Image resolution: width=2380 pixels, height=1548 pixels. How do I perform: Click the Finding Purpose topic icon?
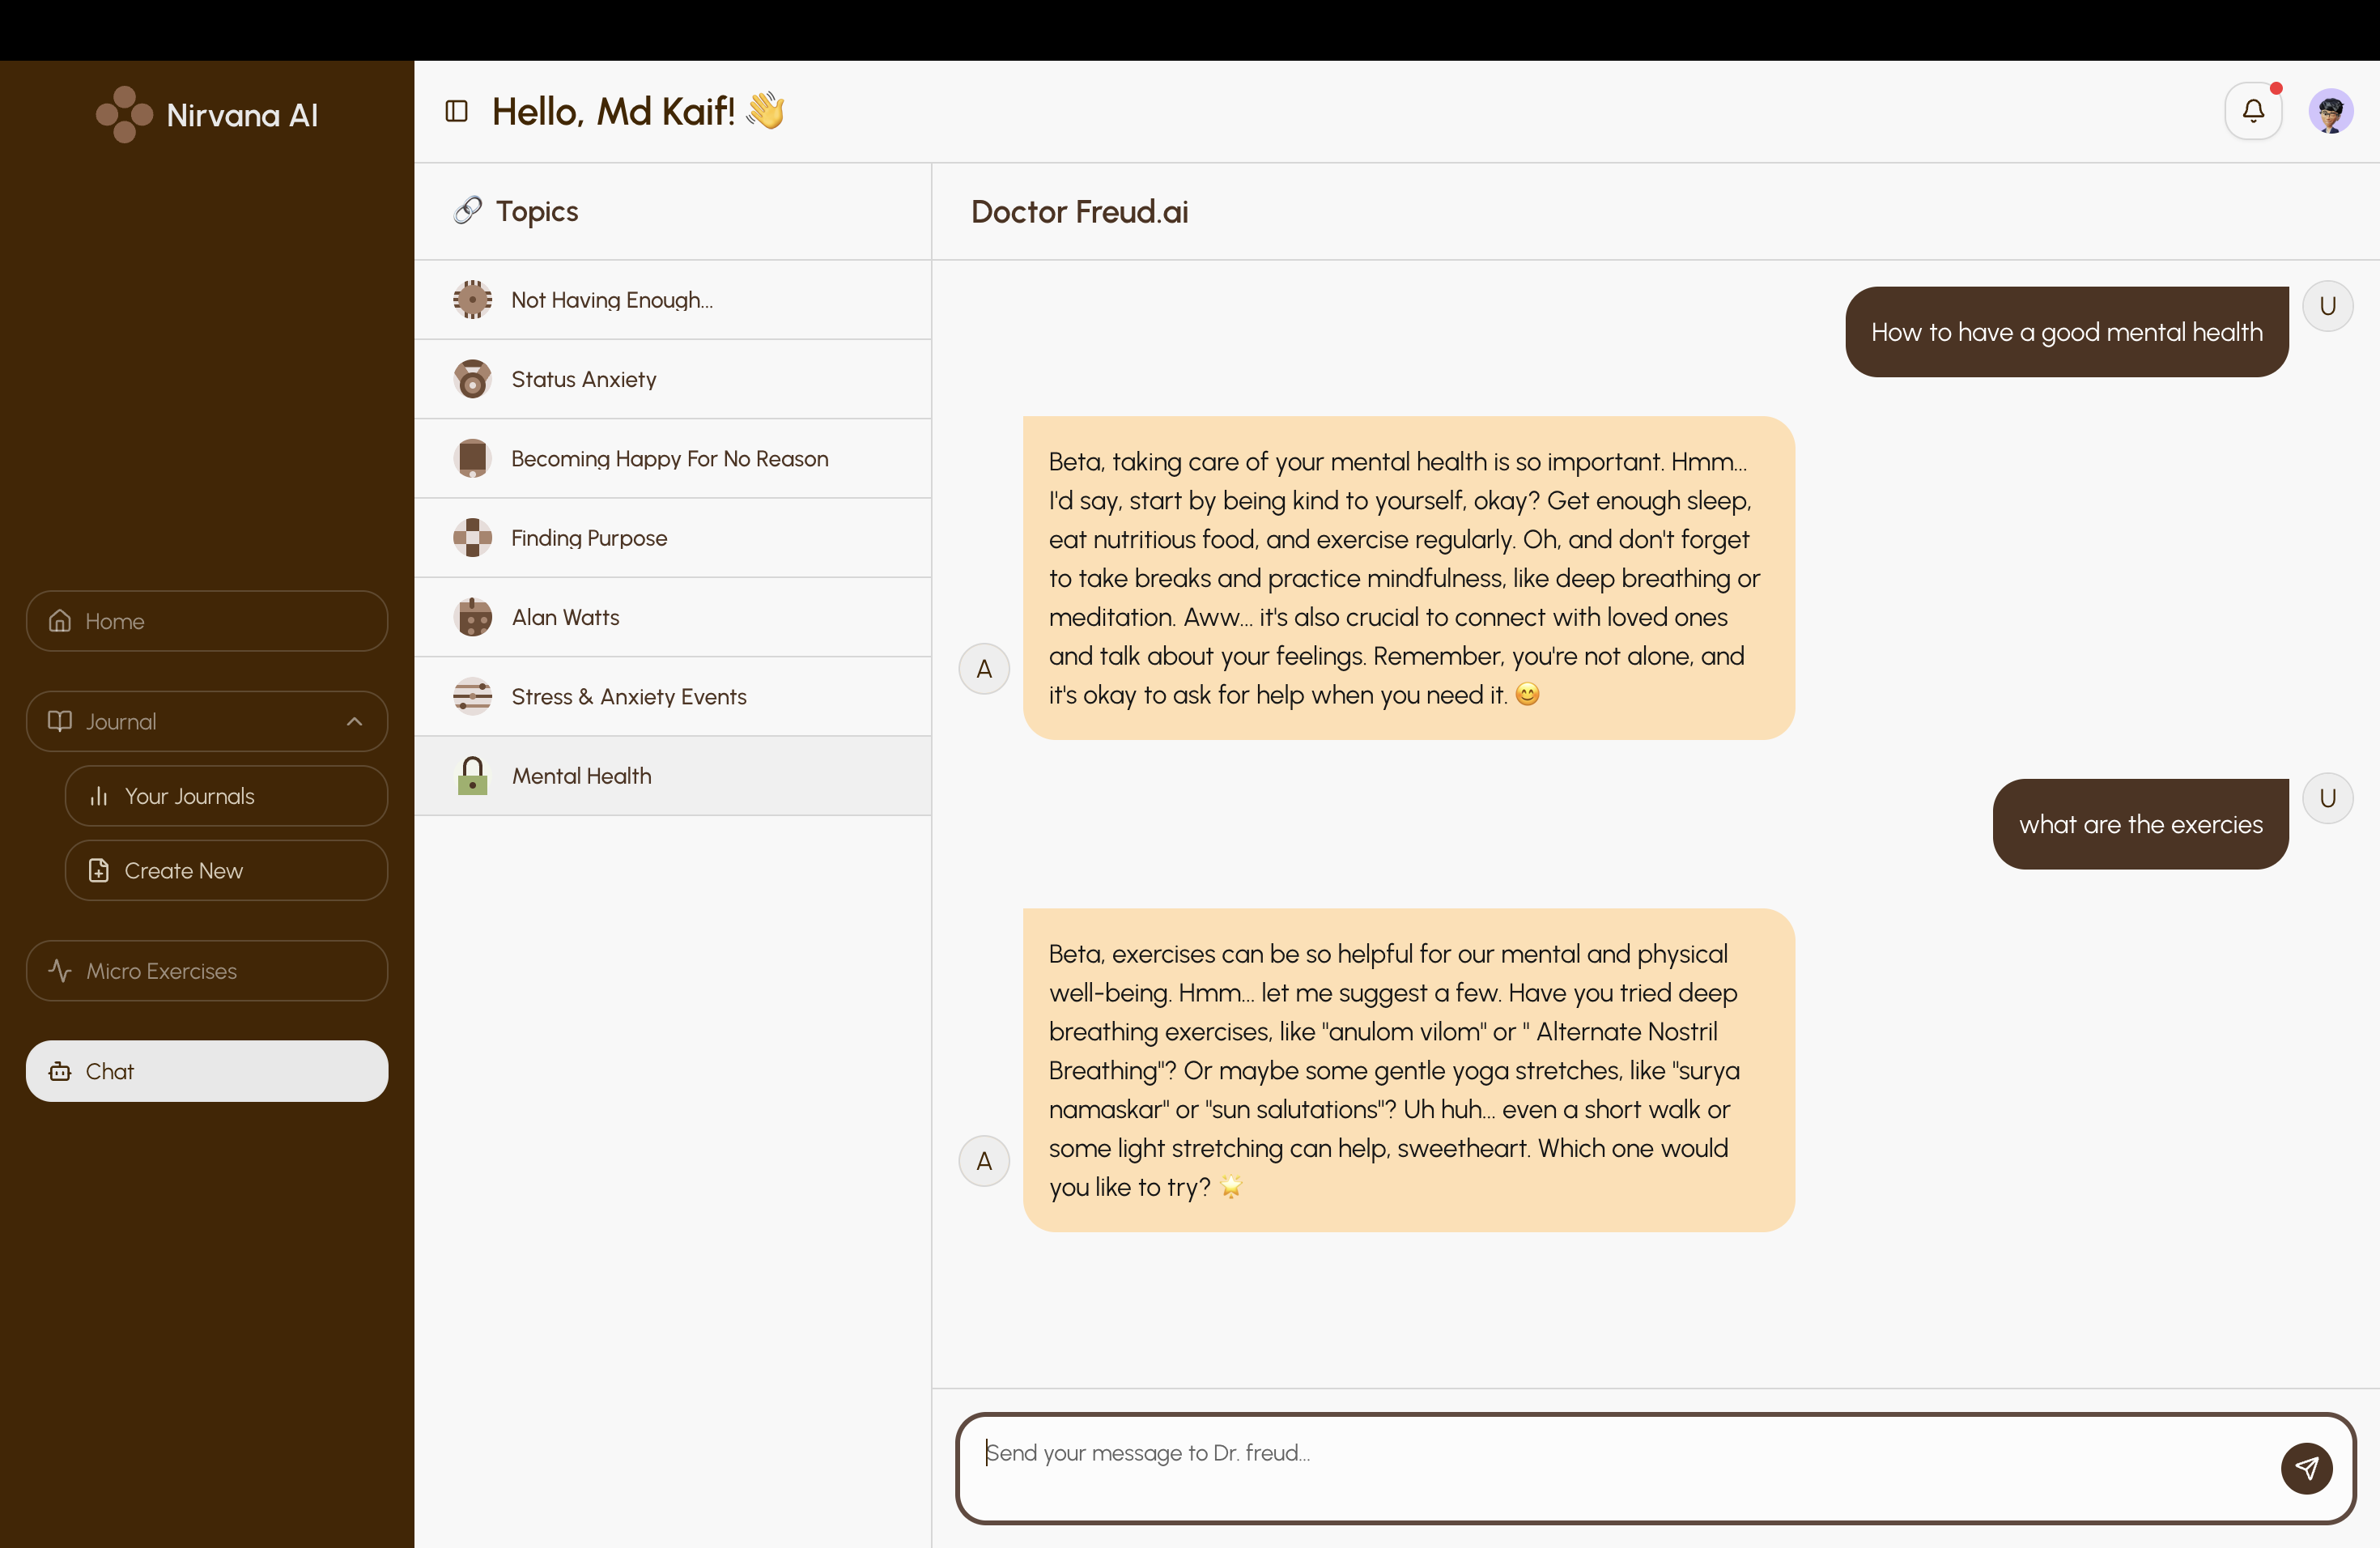[472, 538]
